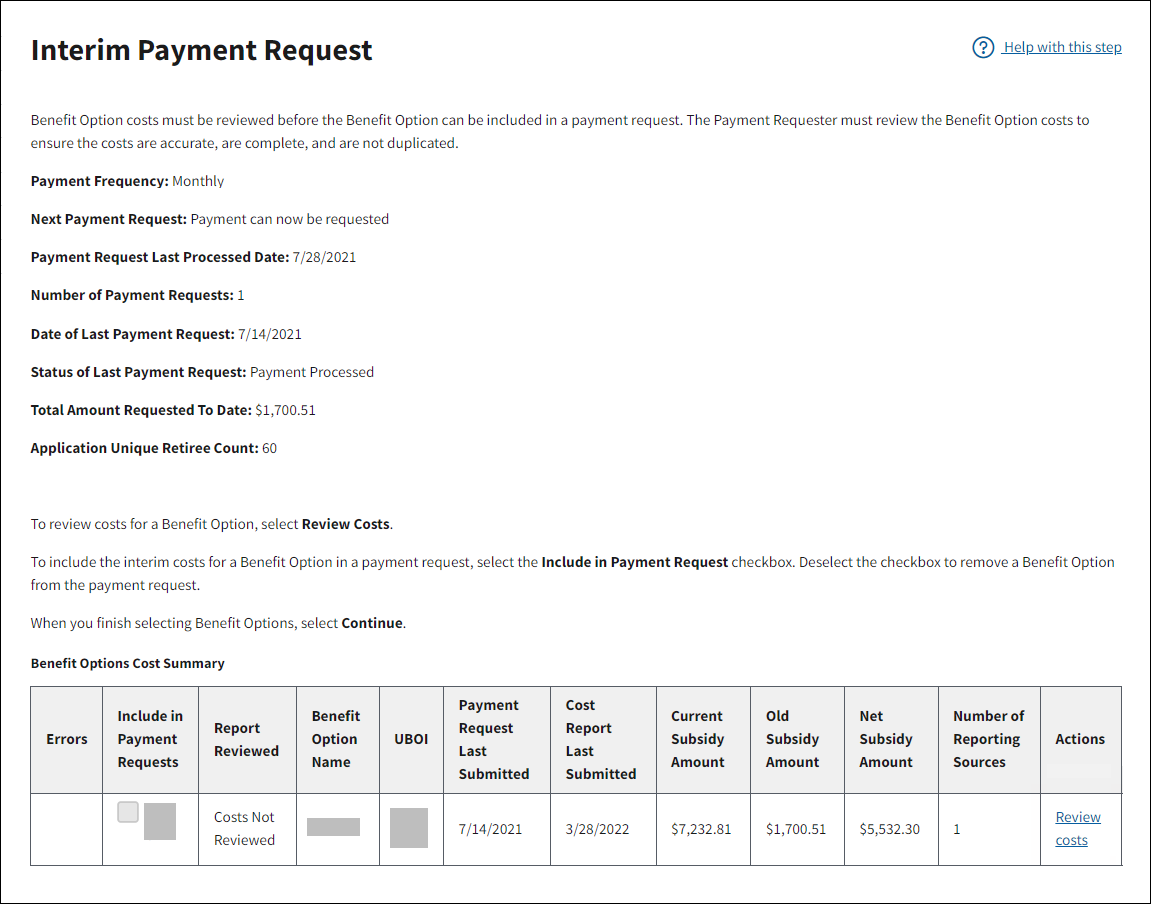Select the Include in Payment Requests column header
Viewport: 1151px width, 904px height.
pos(150,739)
